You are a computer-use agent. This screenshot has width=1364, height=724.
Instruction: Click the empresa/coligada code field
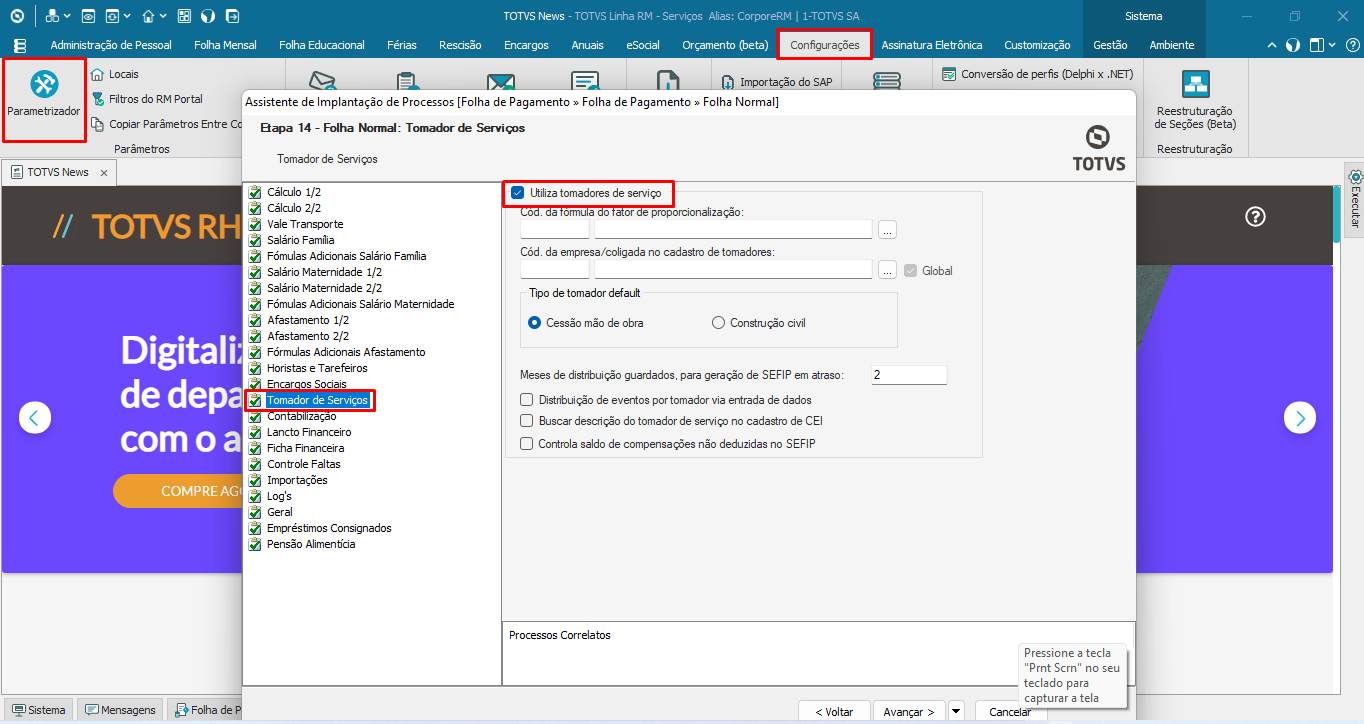(x=555, y=269)
